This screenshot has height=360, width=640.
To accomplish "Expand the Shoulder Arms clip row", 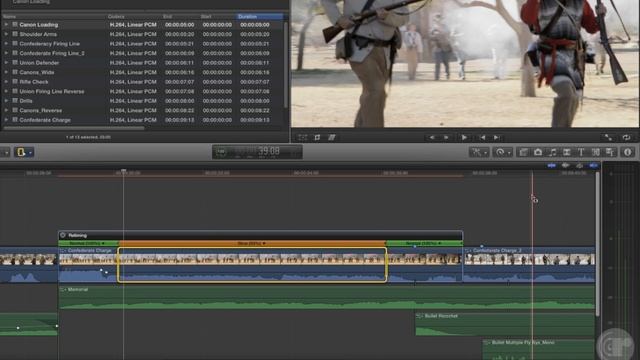I will click(6, 34).
